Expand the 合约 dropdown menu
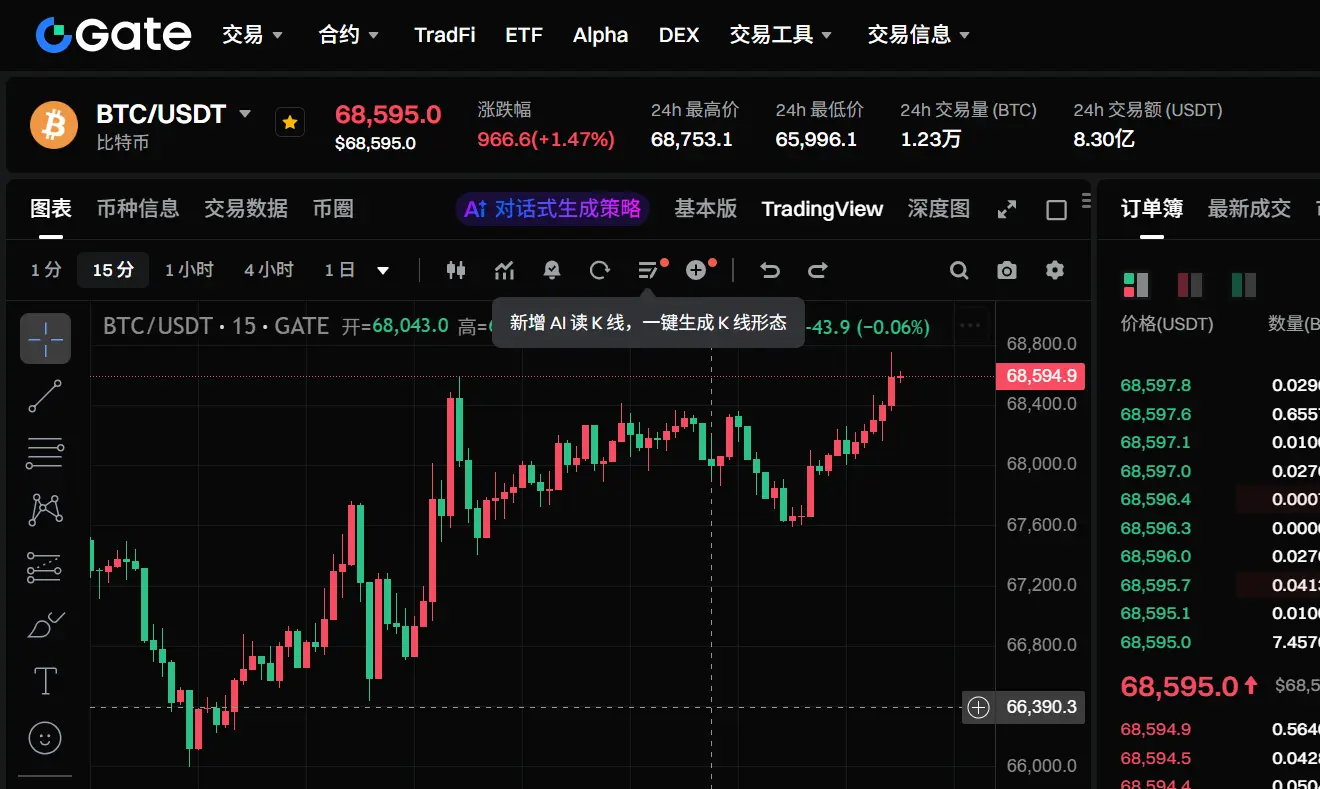 coord(348,35)
